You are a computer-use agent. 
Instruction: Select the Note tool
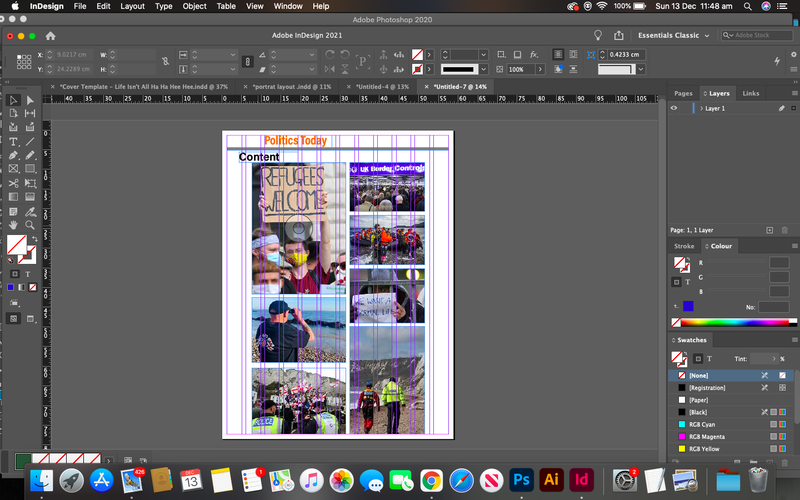pyautogui.click(x=14, y=212)
